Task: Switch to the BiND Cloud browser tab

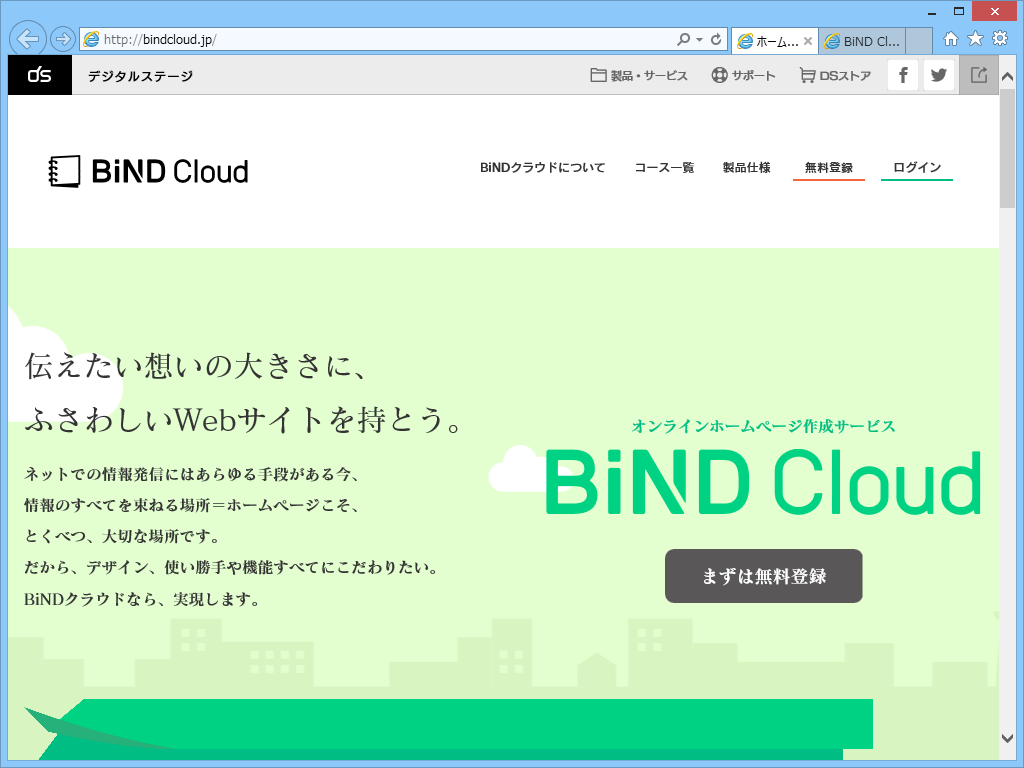Action: pyautogui.click(x=862, y=40)
